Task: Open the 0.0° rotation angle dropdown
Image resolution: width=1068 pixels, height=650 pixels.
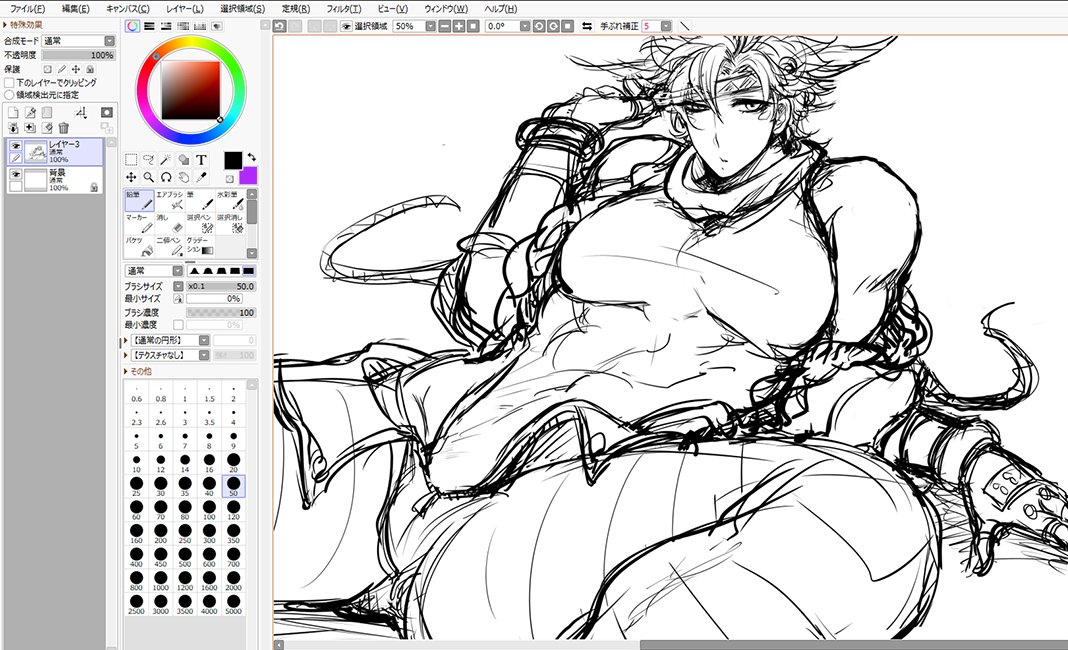Action: (524, 26)
